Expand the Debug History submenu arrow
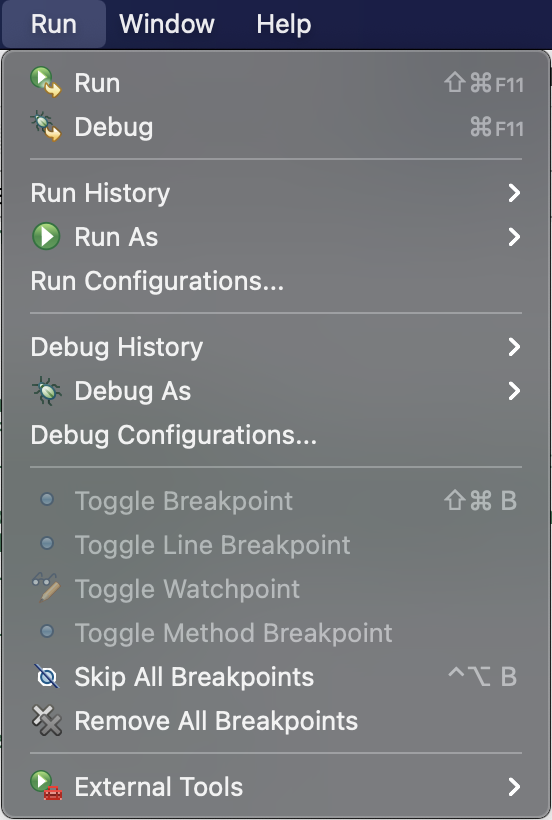Viewport: 552px width, 820px height. tap(514, 347)
